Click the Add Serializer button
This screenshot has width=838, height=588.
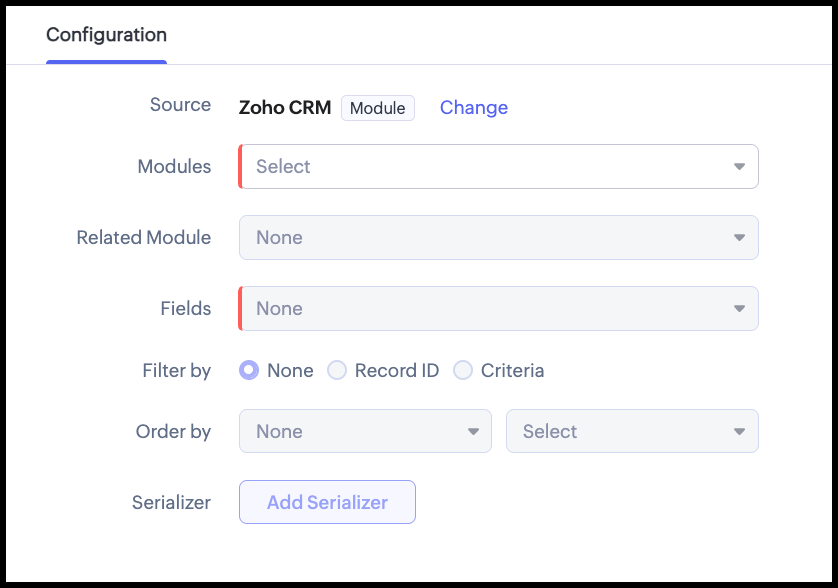(x=327, y=503)
